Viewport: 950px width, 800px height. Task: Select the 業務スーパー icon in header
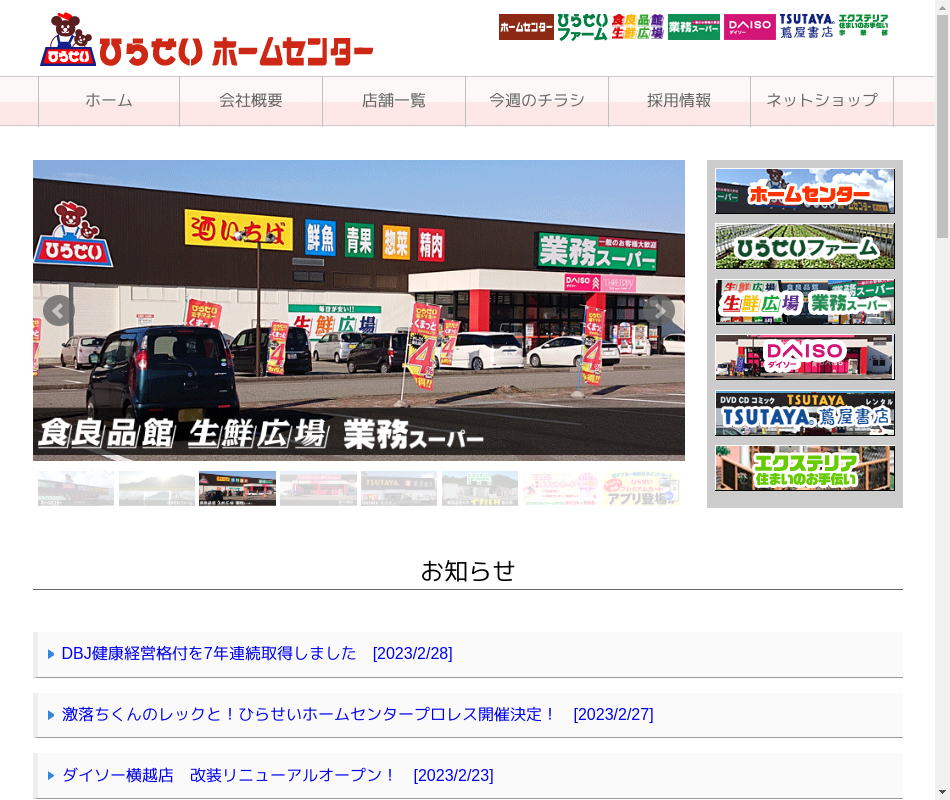click(x=694, y=27)
